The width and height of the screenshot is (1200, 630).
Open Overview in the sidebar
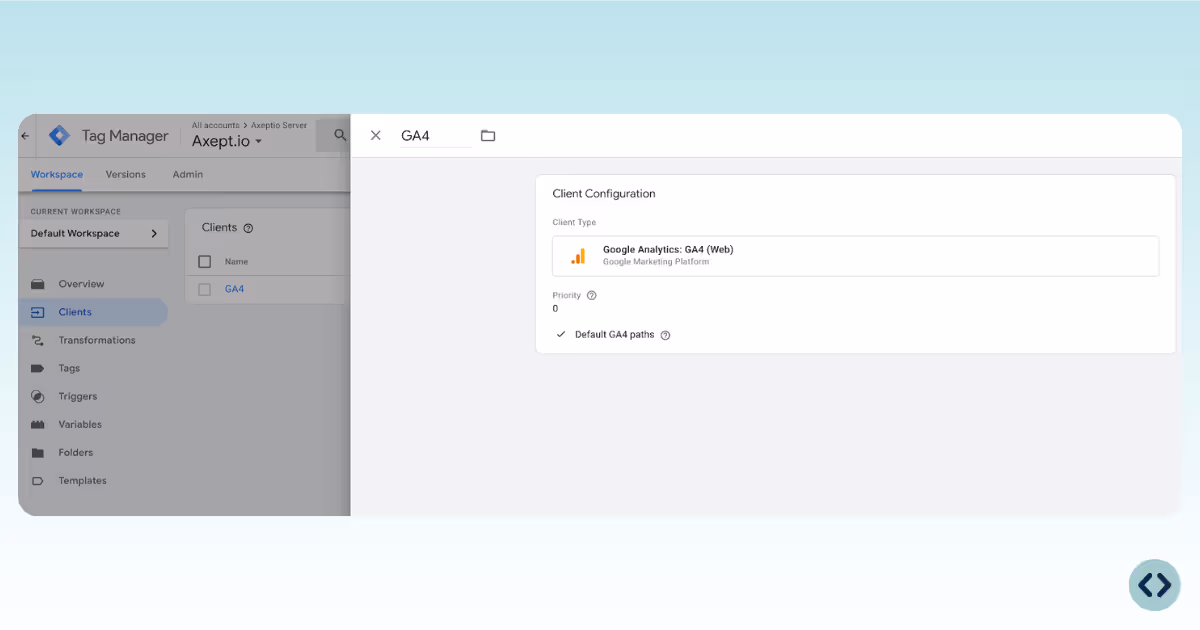tap(81, 284)
